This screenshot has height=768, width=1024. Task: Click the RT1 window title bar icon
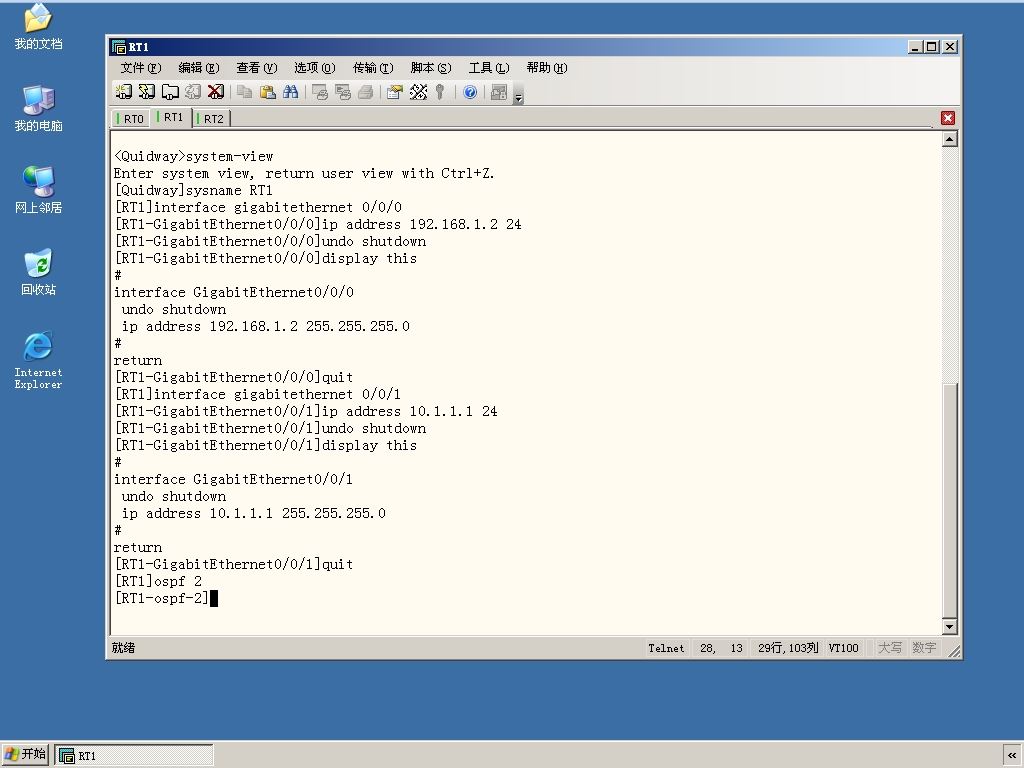[x=119, y=46]
